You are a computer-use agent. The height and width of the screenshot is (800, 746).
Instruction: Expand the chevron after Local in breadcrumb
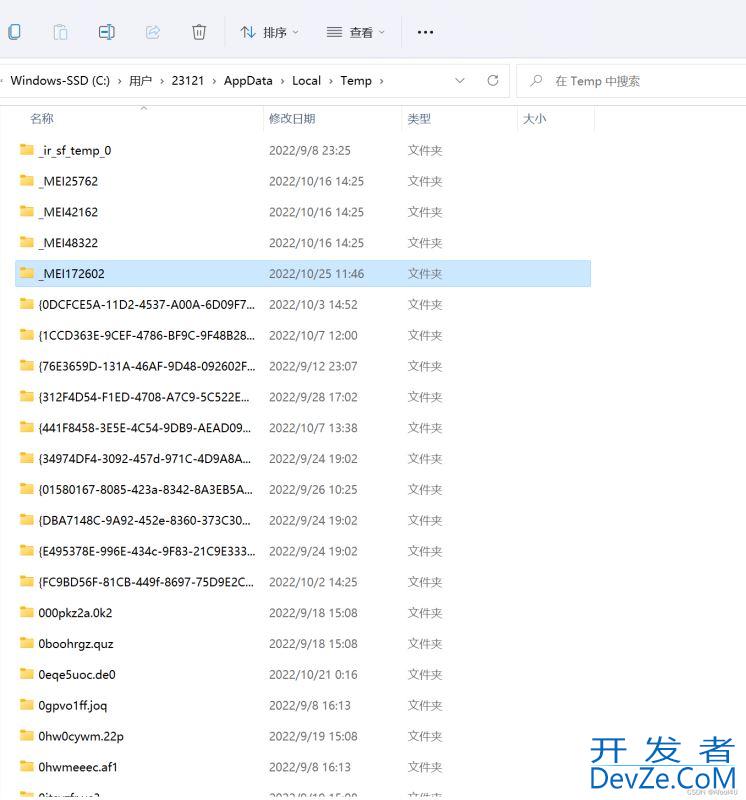(x=331, y=81)
